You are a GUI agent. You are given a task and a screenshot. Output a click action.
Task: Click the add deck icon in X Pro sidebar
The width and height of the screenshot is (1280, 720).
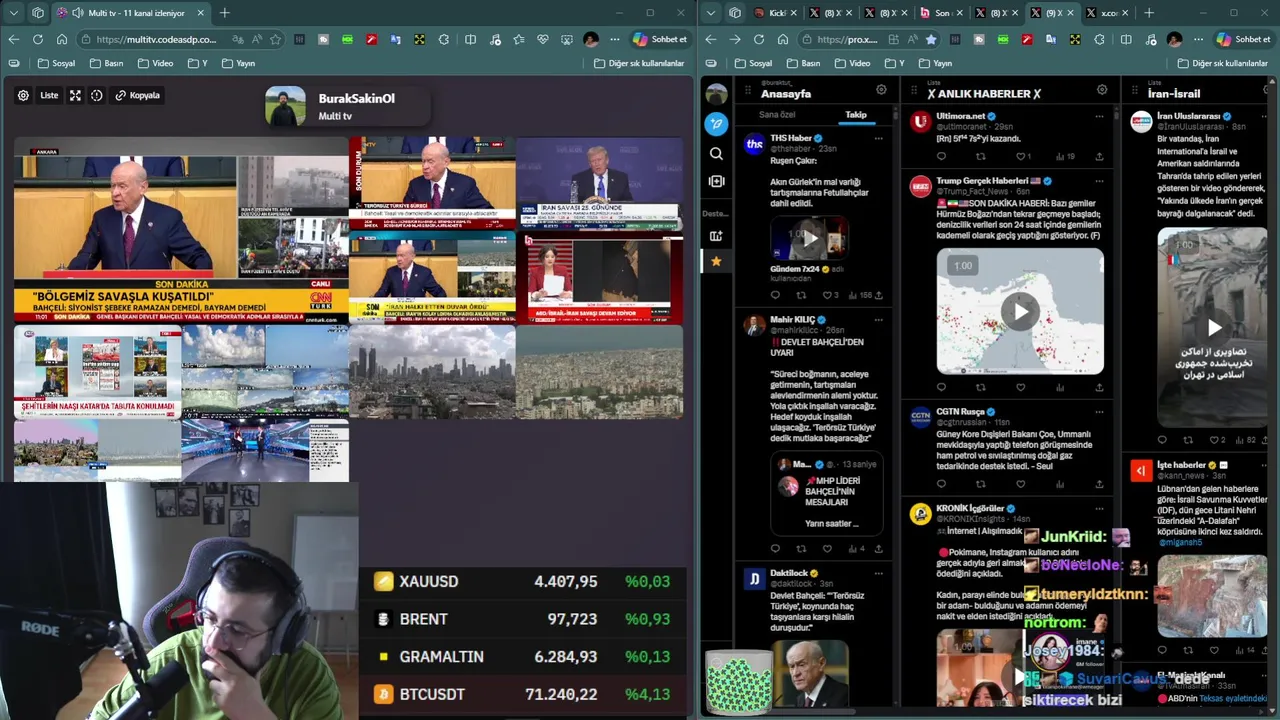point(716,236)
